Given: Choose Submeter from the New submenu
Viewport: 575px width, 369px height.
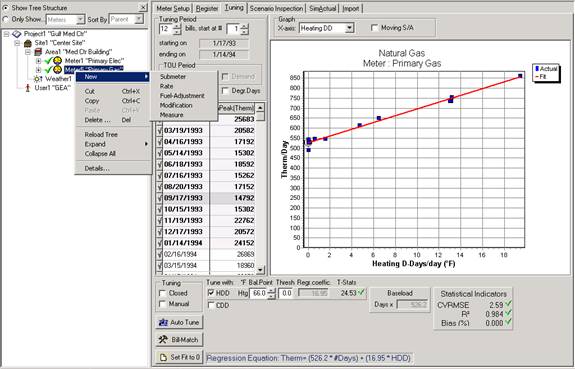Looking at the screenshot, I should (x=173, y=77).
